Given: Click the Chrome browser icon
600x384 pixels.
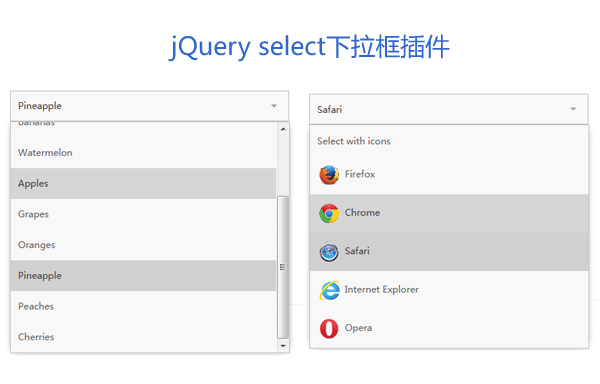Looking at the screenshot, I should (x=329, y=213).
